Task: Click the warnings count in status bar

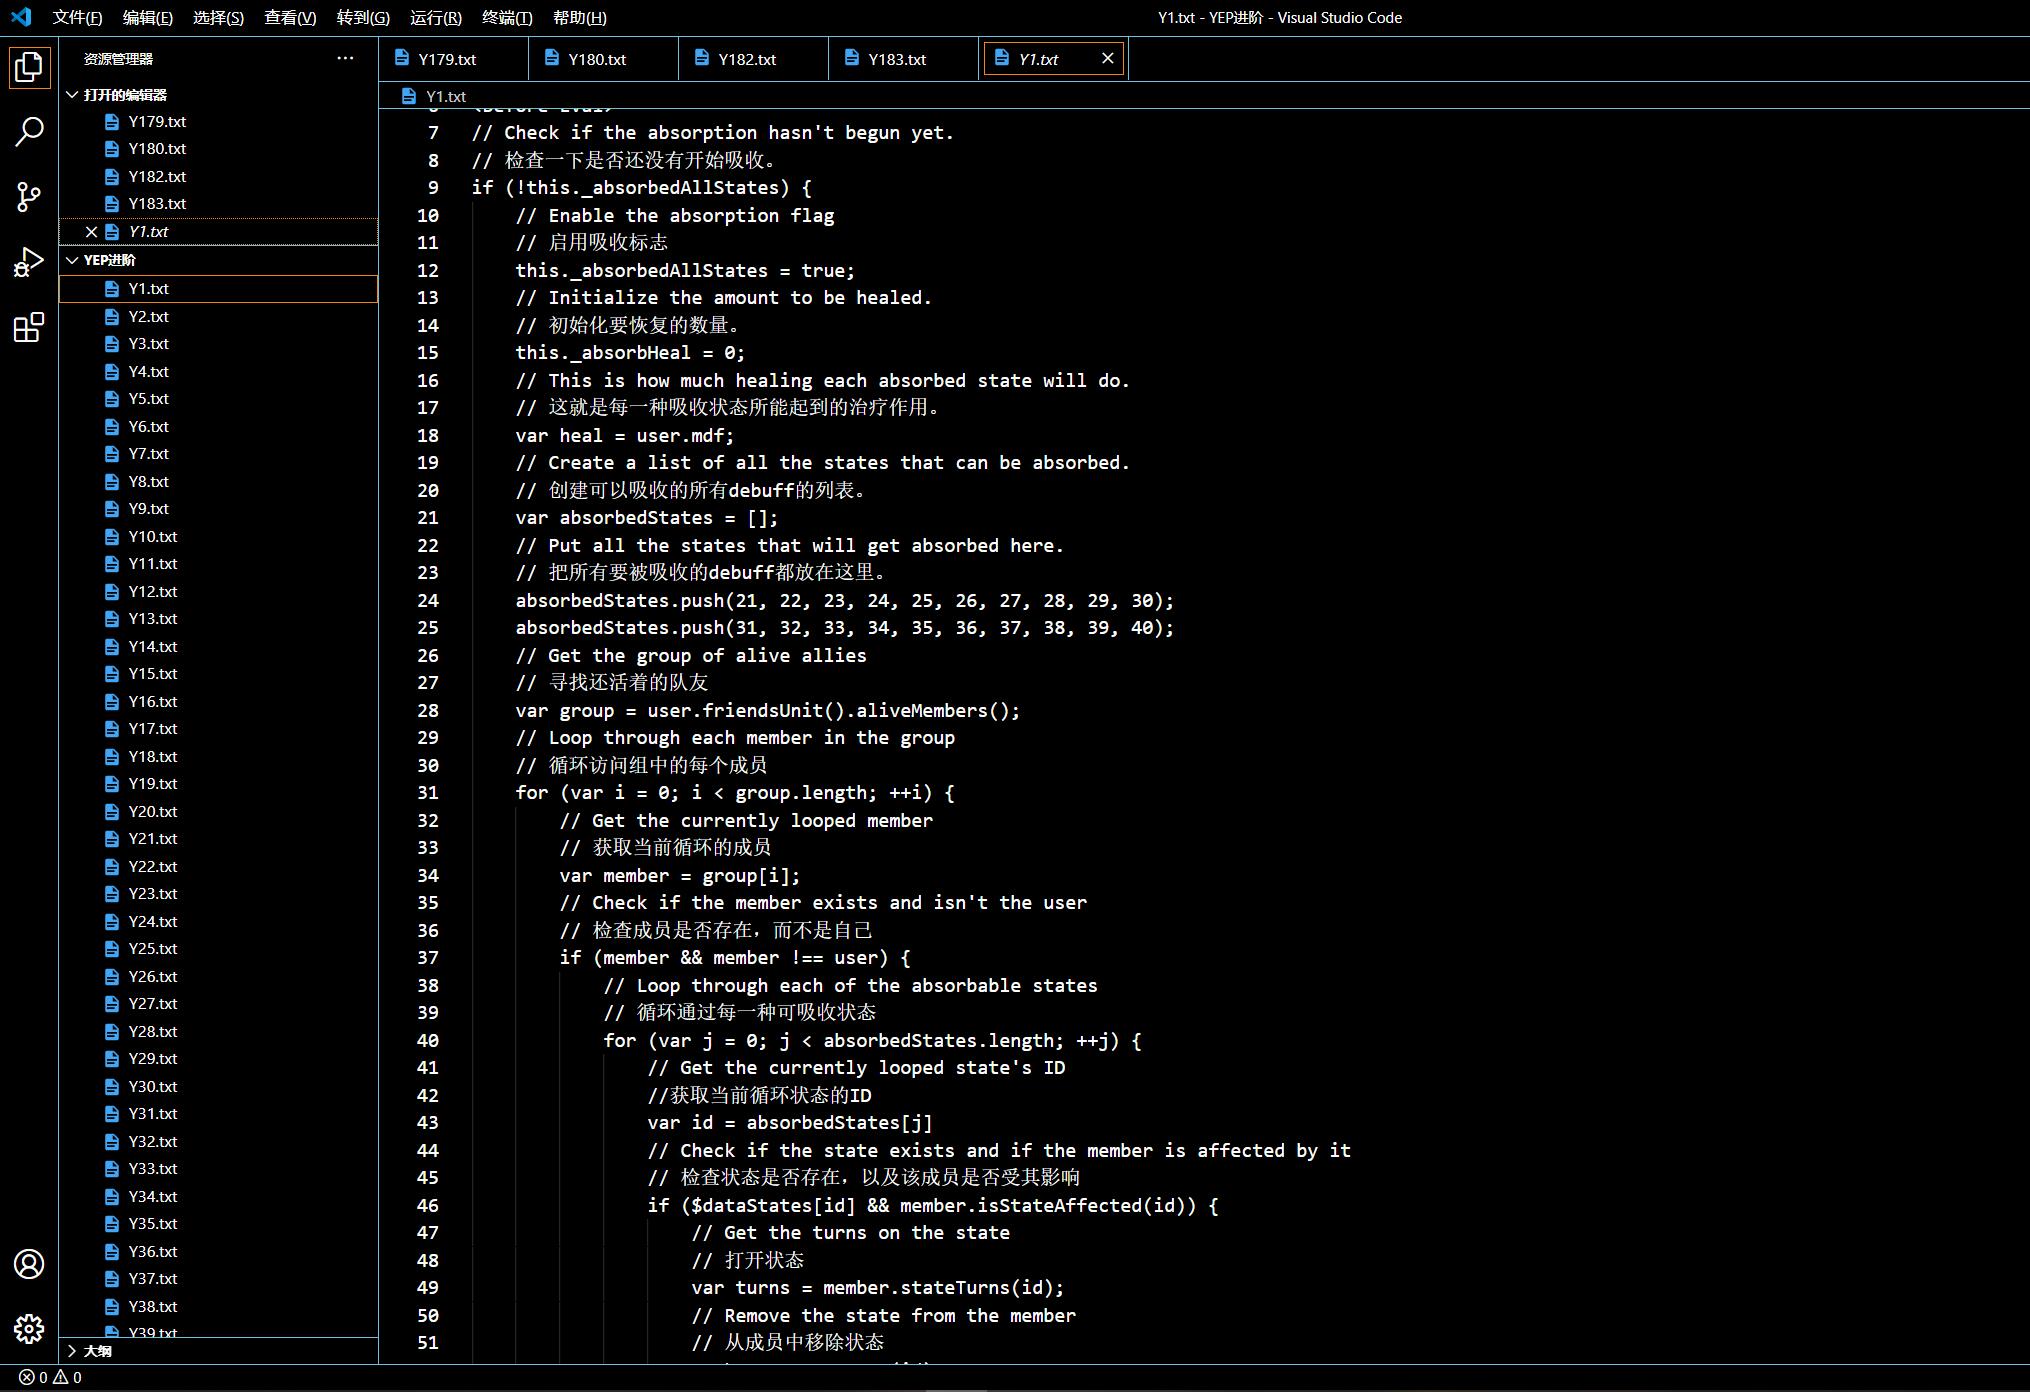Action: [x=68, y=1377]
